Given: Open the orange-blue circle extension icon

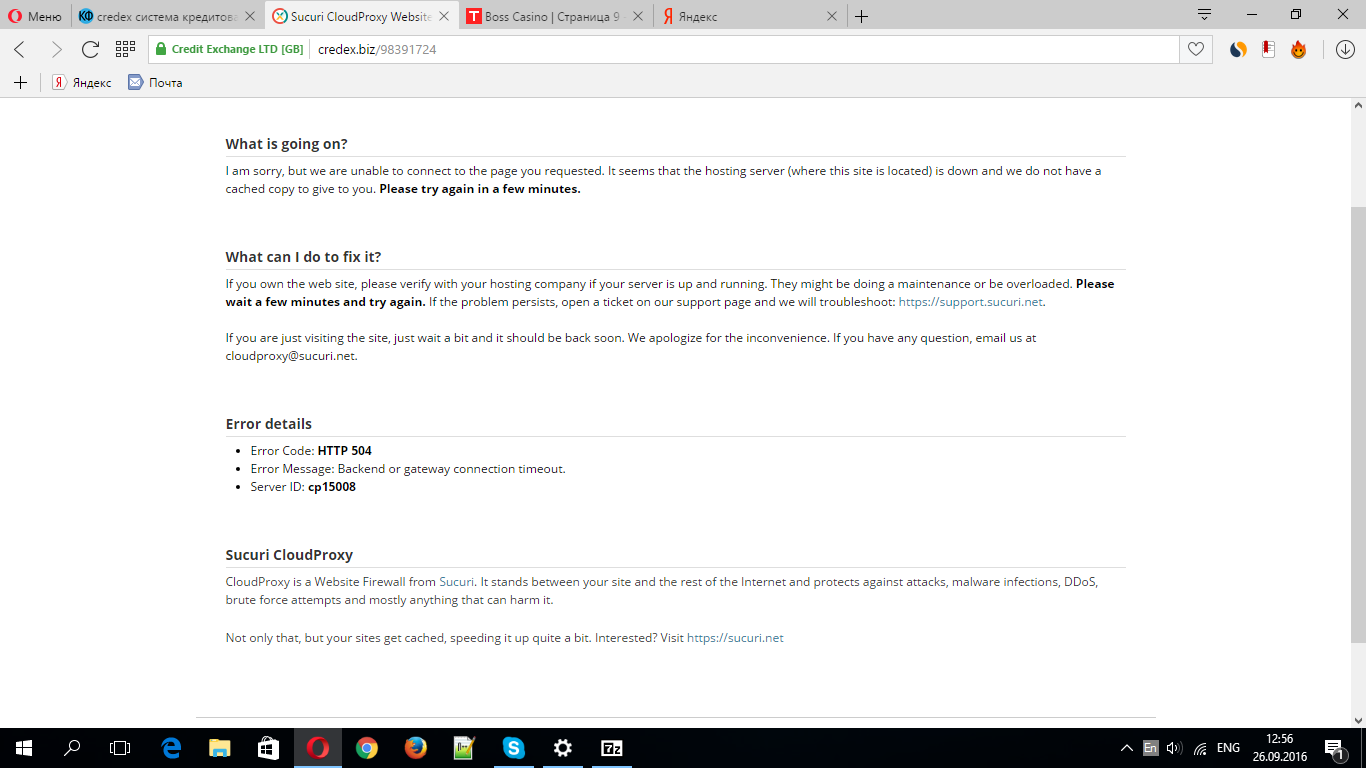Looking at the screenshot, I should coord(1238,49).
